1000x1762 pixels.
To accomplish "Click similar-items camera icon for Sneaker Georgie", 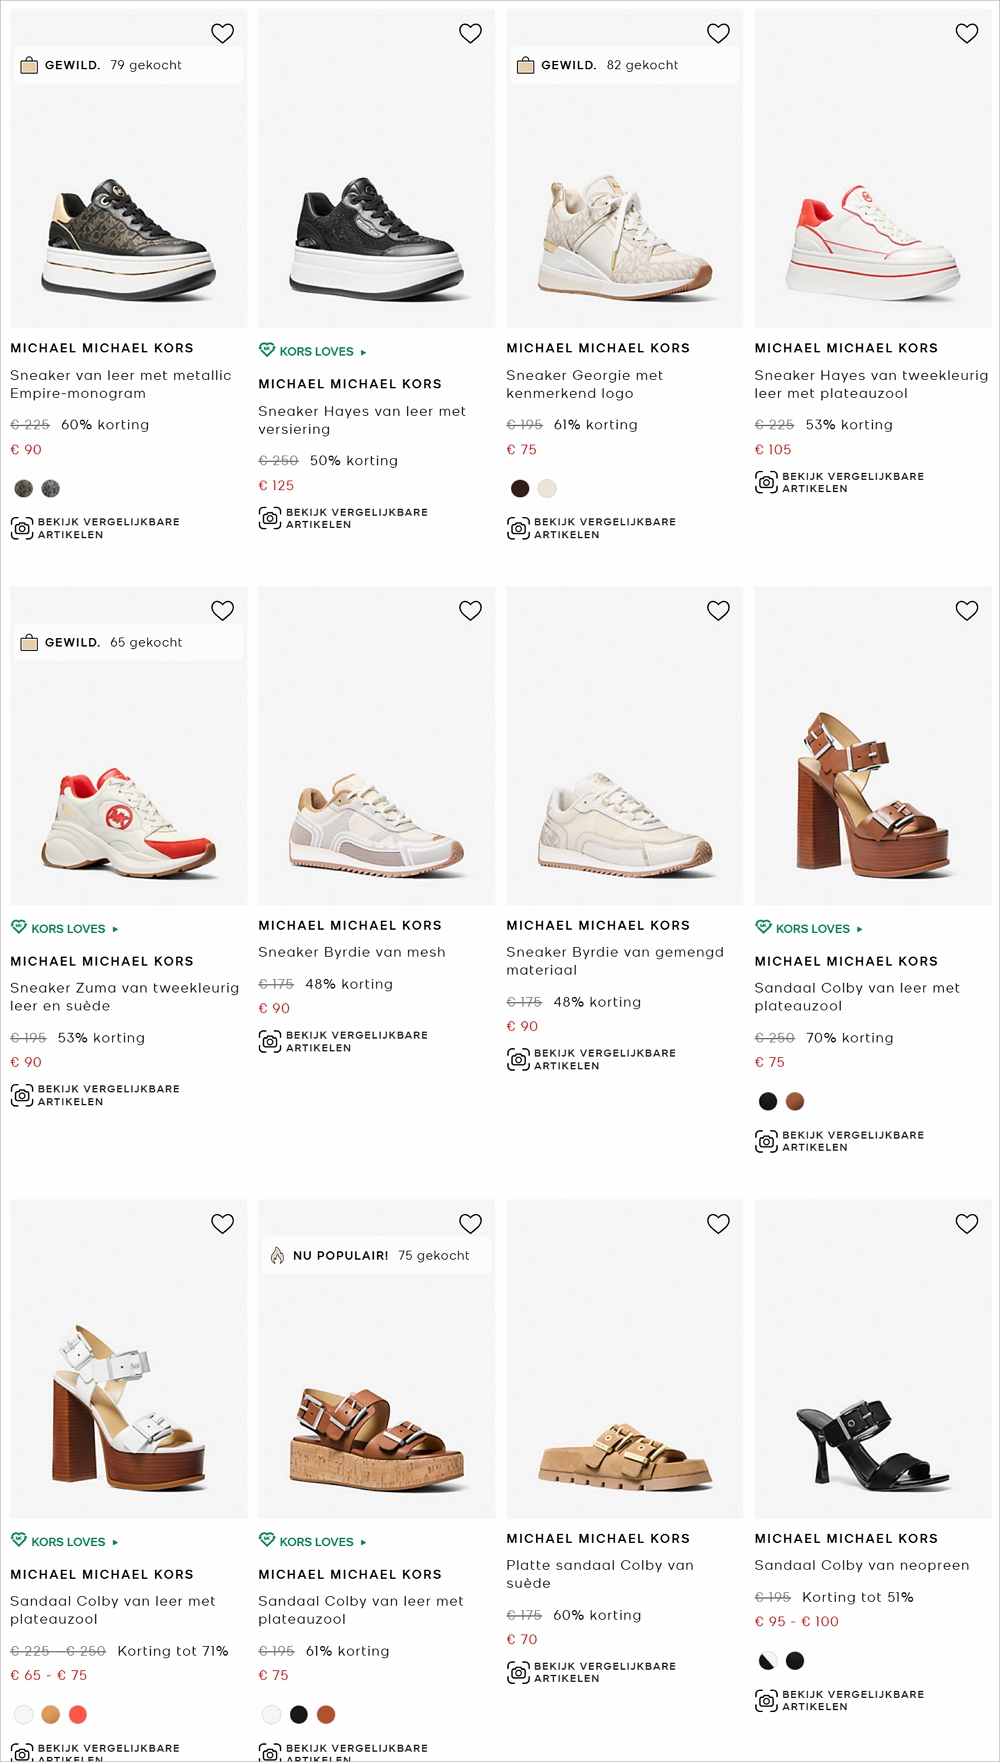I will (x=518, y=528).
